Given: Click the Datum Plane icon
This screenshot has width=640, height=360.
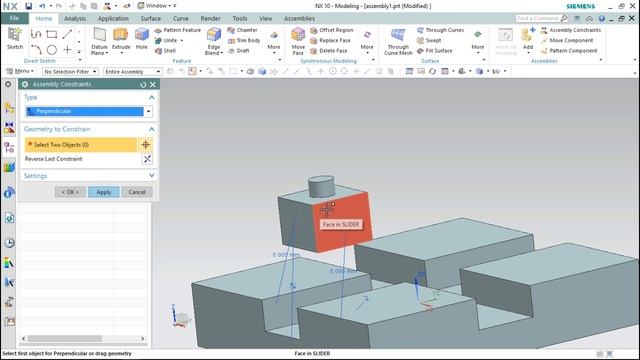Looking at the screenshot, I should tap(99, 41).
